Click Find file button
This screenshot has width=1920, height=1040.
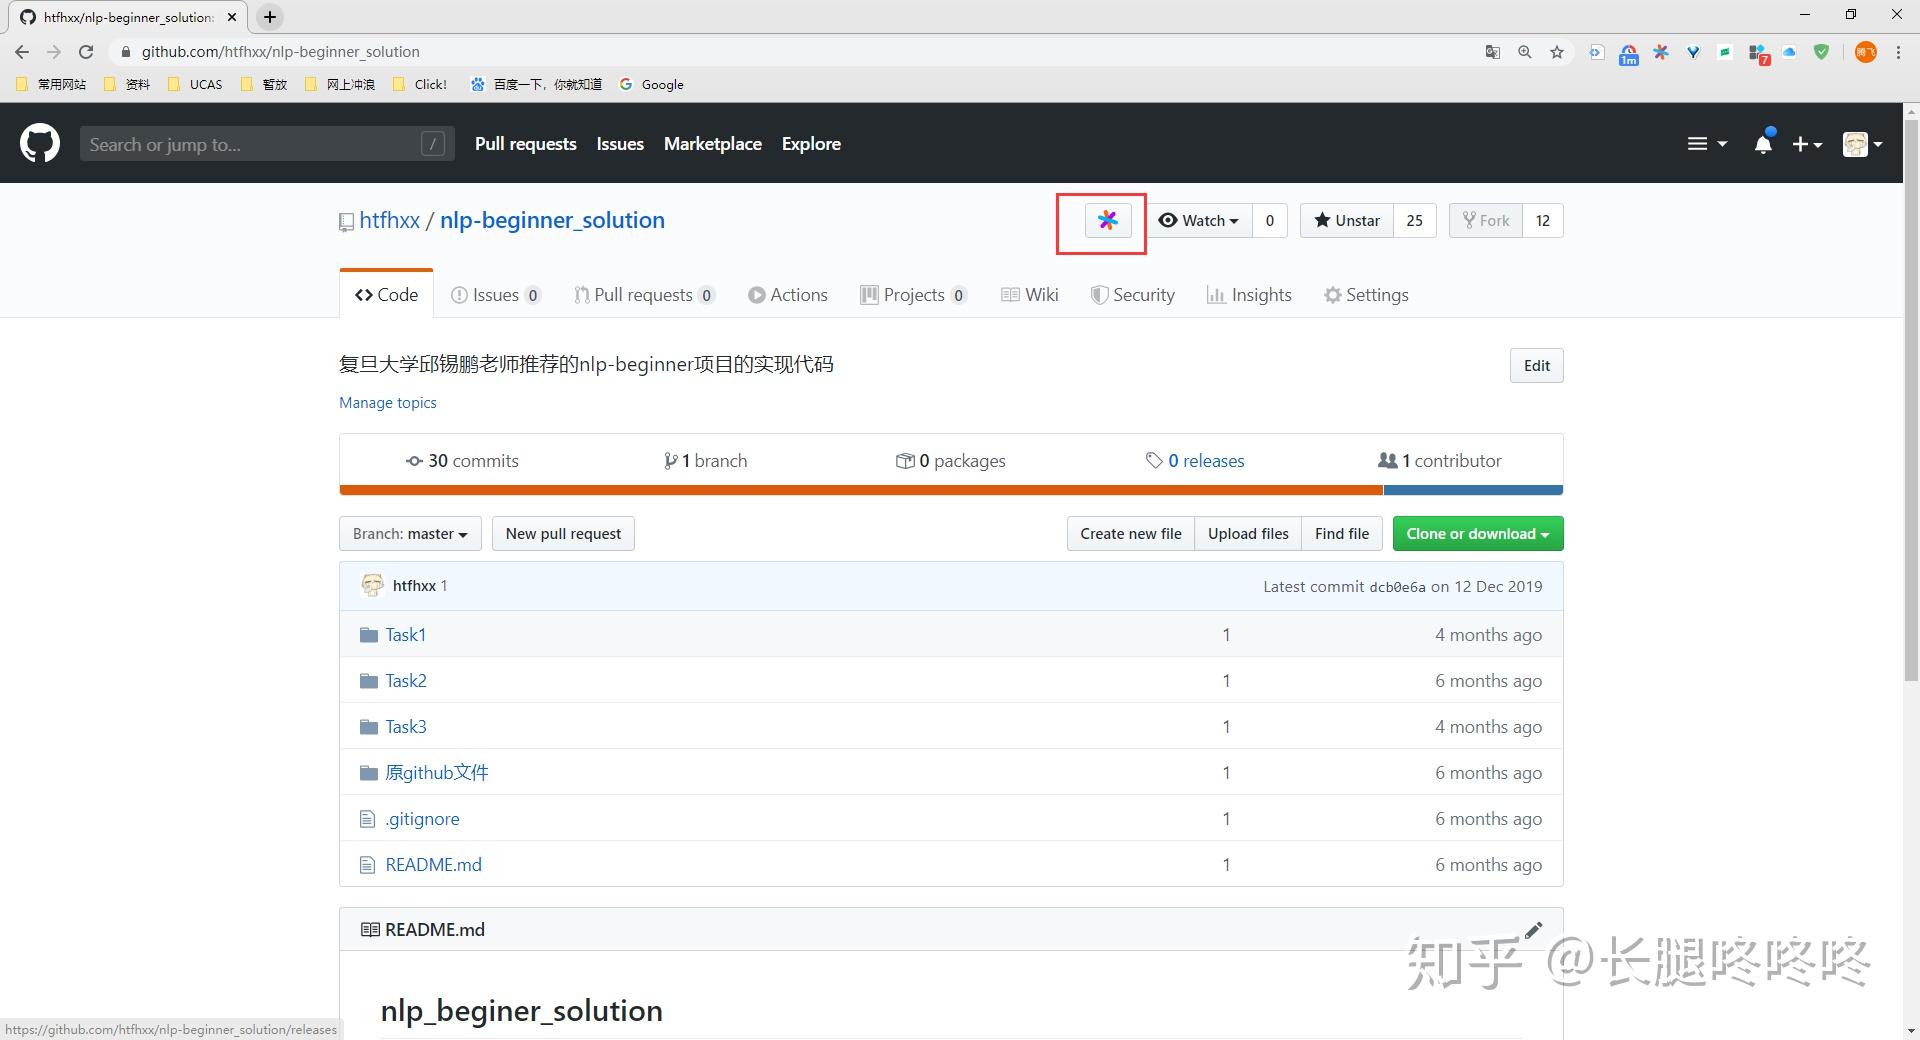click(1342, 533)
